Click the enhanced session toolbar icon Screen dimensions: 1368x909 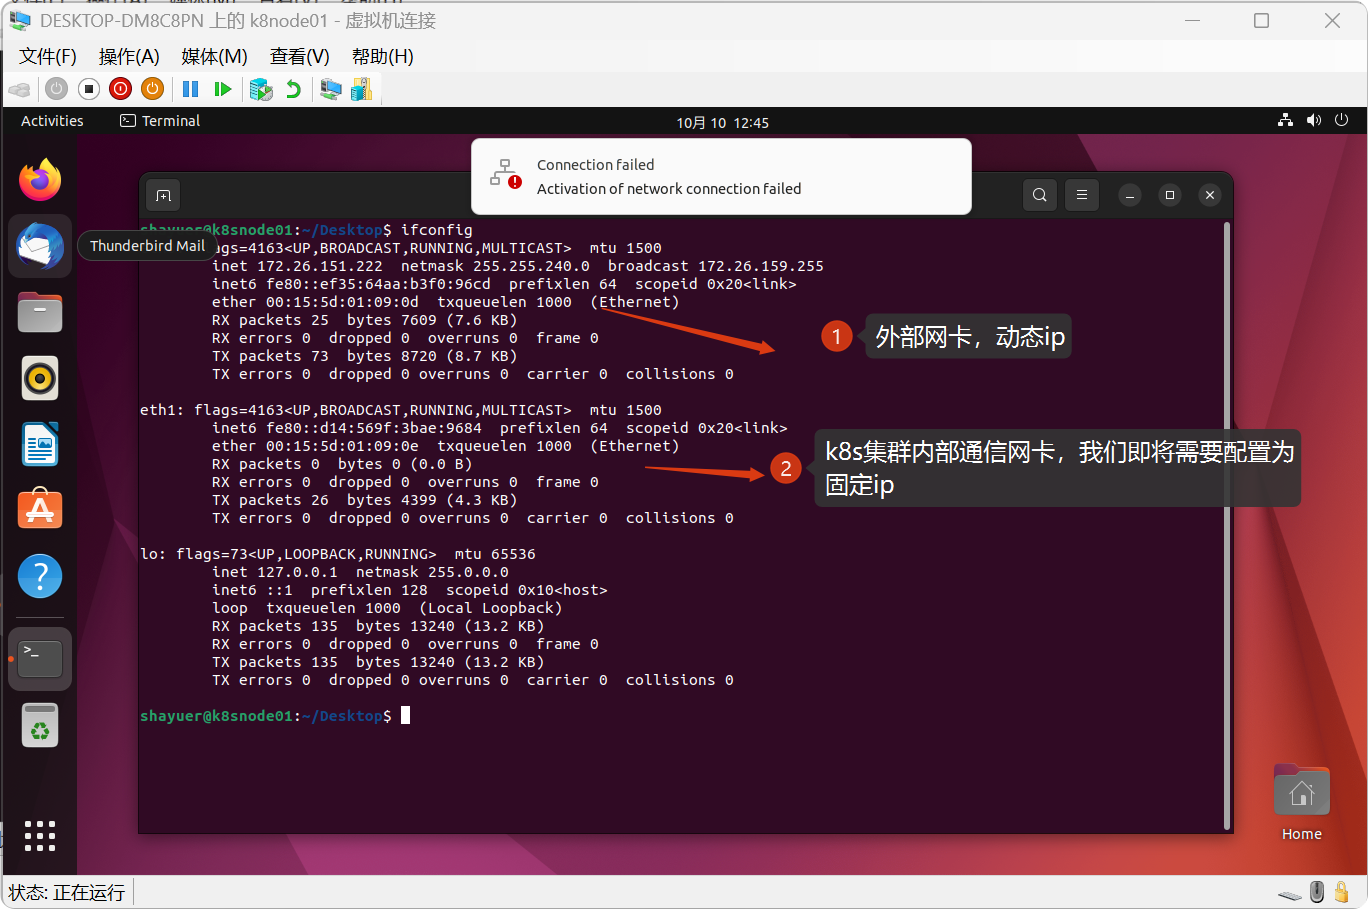pyautogui.click(x=331, y=89)
